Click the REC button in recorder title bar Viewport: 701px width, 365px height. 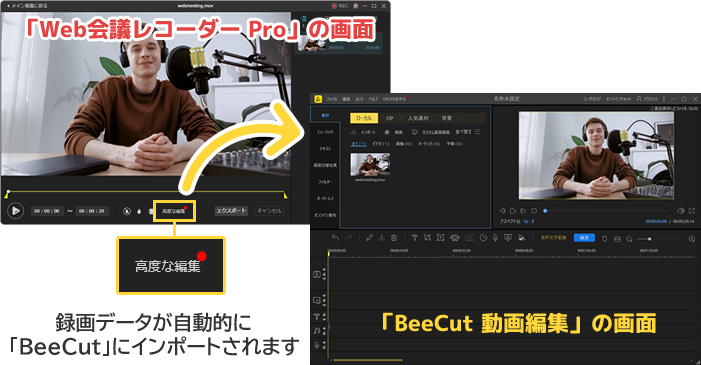click(340, 6)
